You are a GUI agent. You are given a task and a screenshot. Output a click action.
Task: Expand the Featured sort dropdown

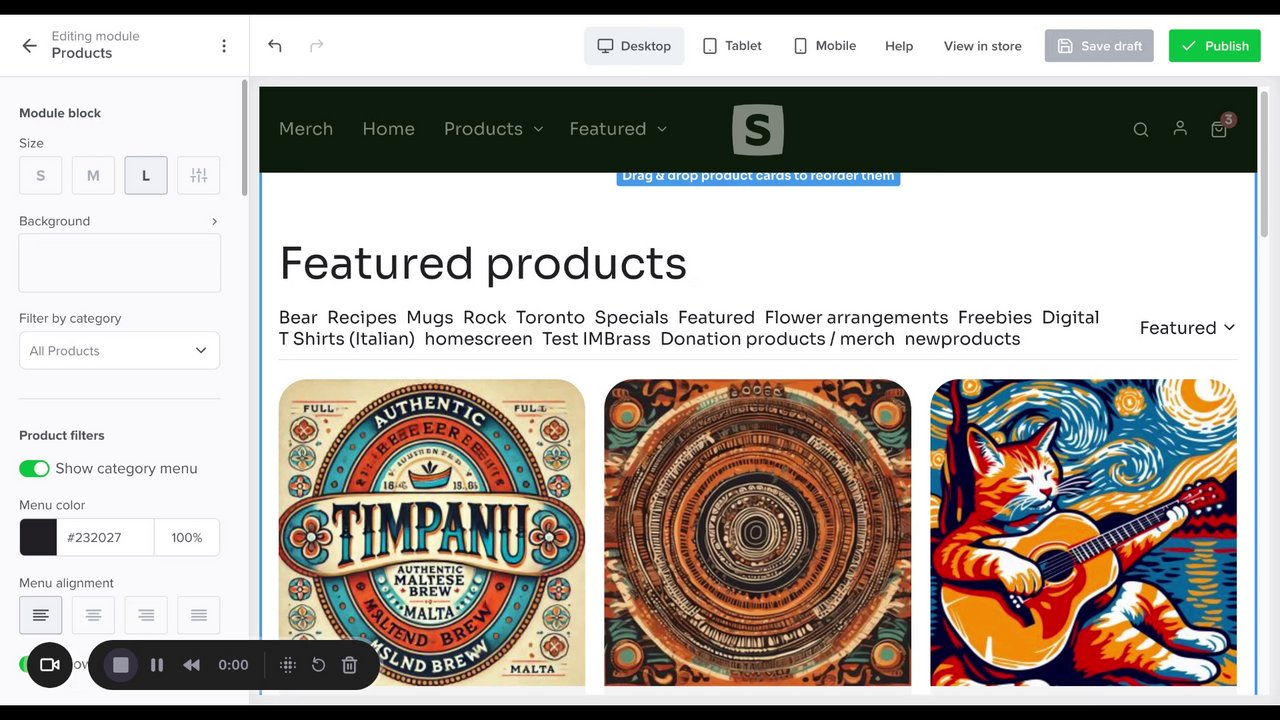pos(1187,328)
